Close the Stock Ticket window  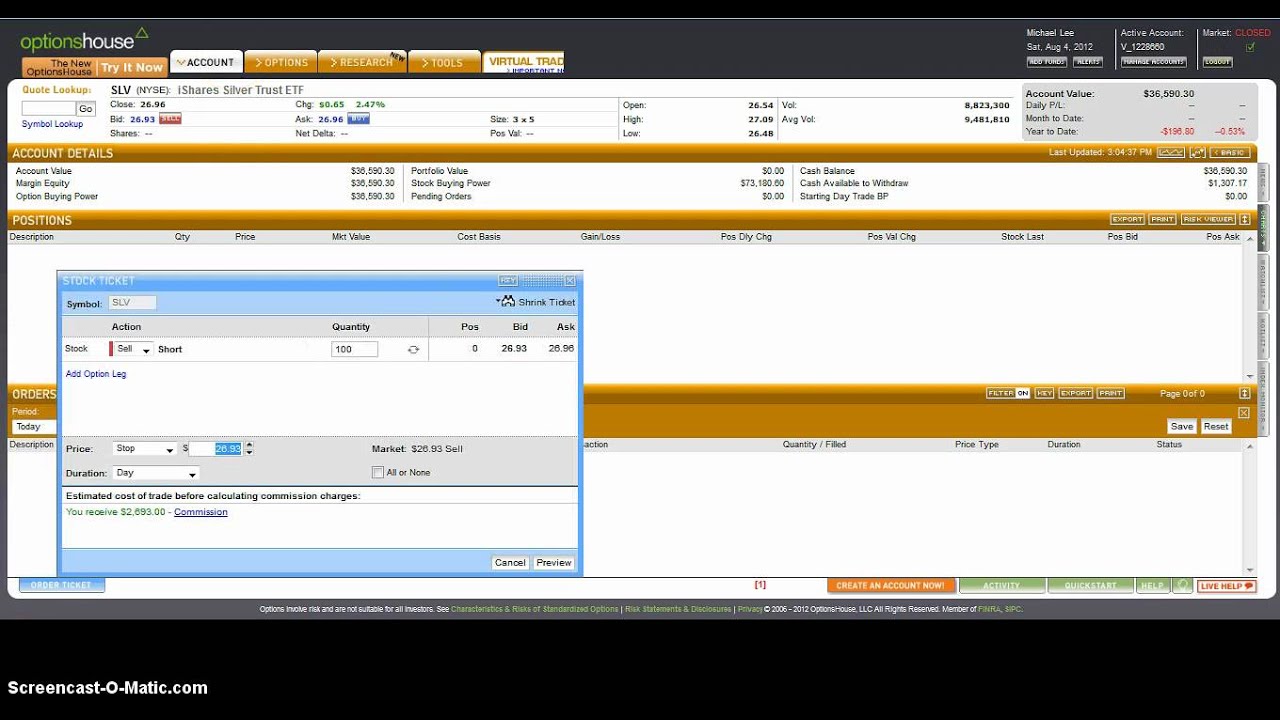[570, 281]
